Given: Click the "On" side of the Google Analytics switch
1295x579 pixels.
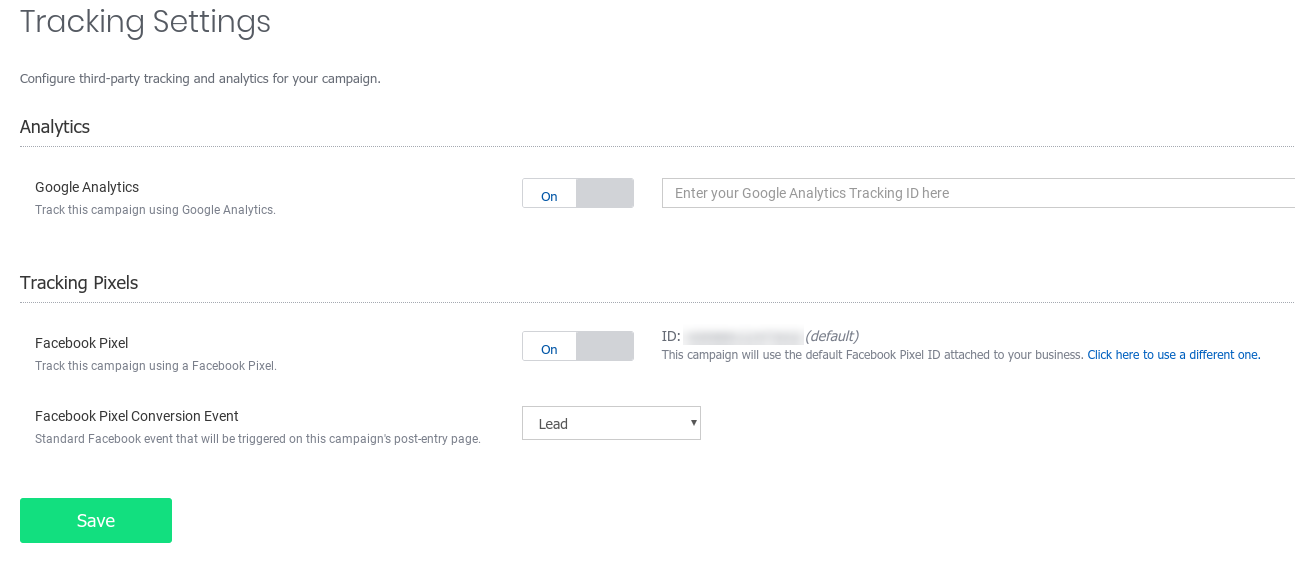Looking at the screenshot, I should pyautogui.click(x=549, y=194).
